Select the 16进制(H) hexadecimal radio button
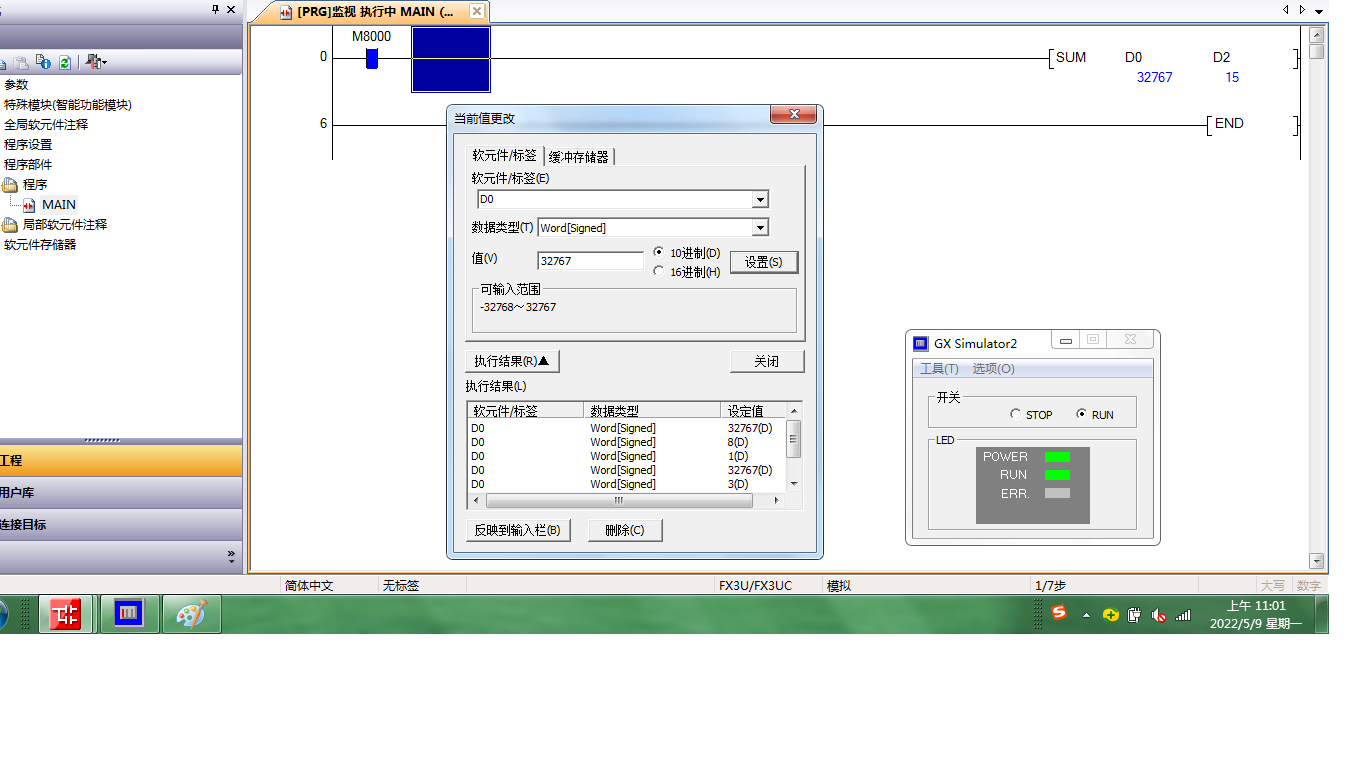 tap(658, 271)
